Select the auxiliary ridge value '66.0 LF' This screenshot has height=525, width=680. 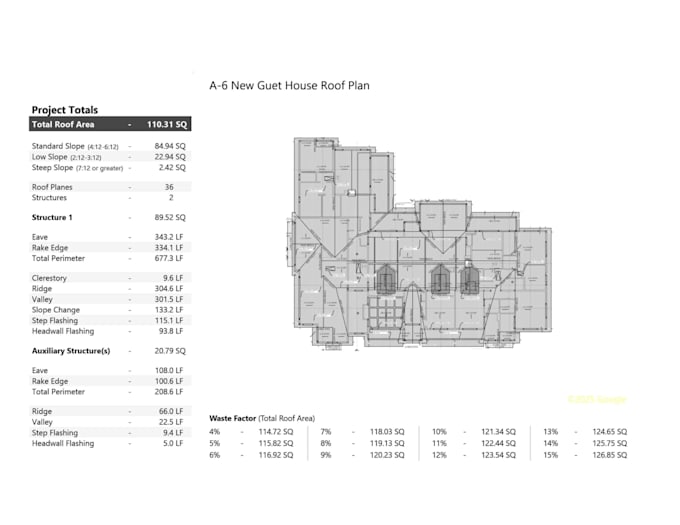[x=171, y=411]
